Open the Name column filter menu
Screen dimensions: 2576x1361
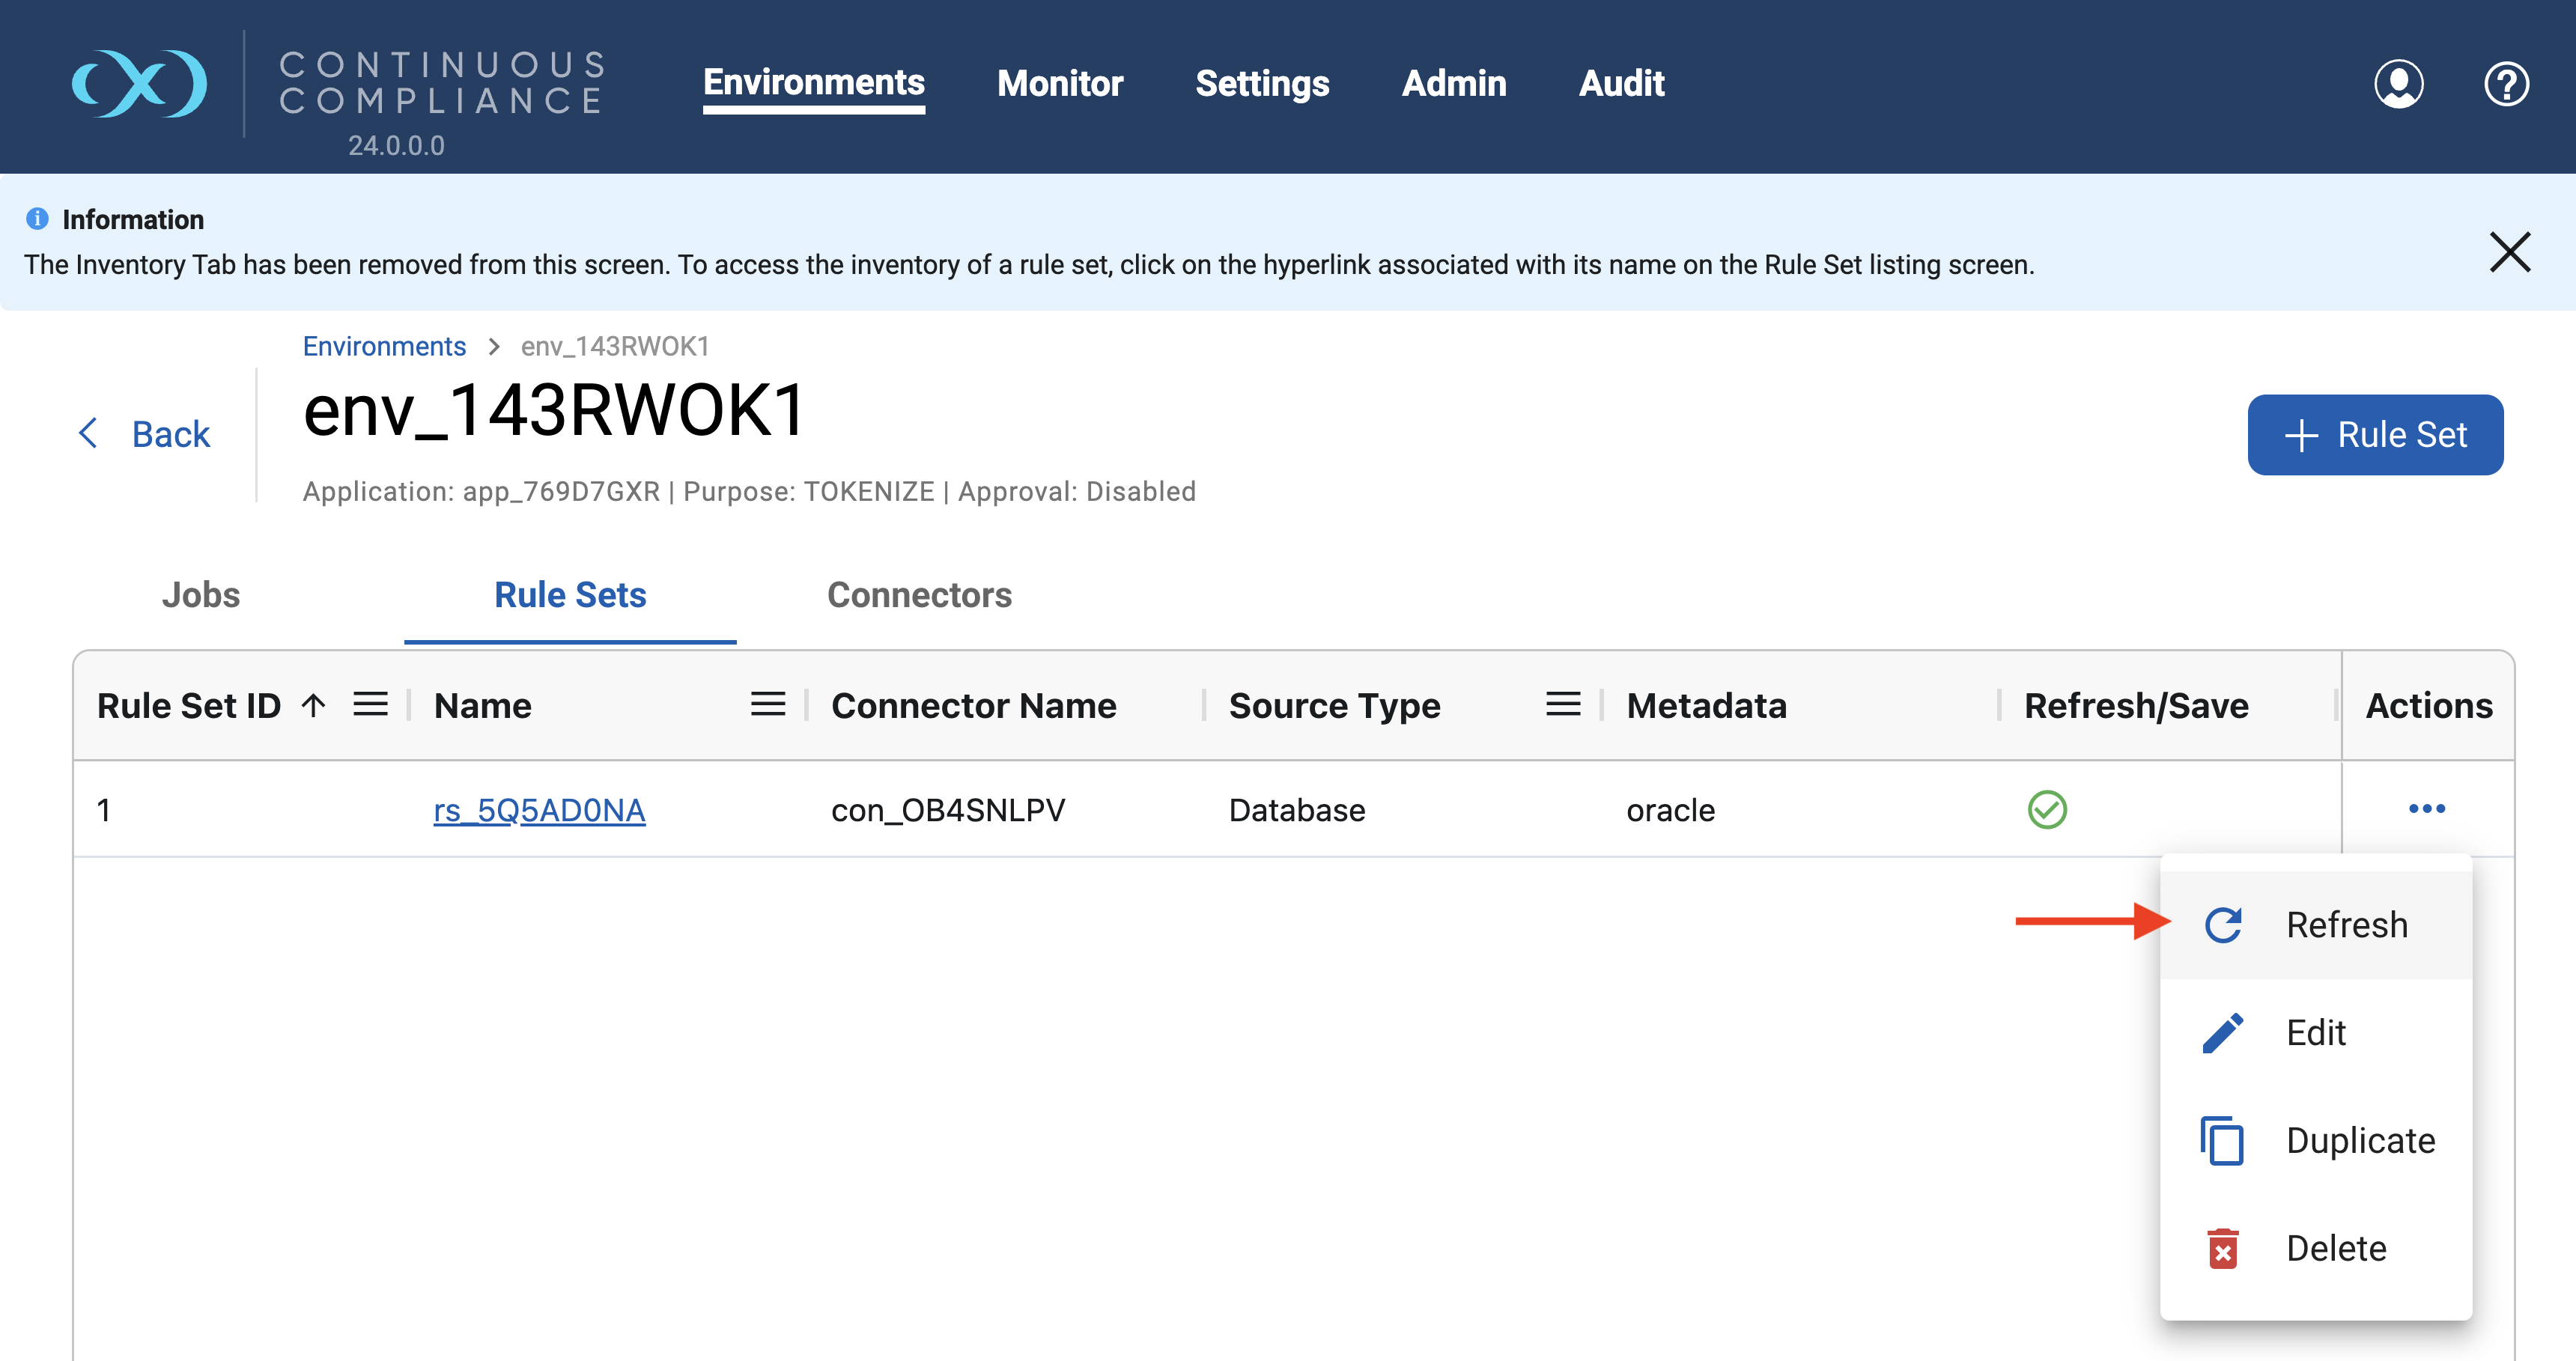tap(767, 705)
